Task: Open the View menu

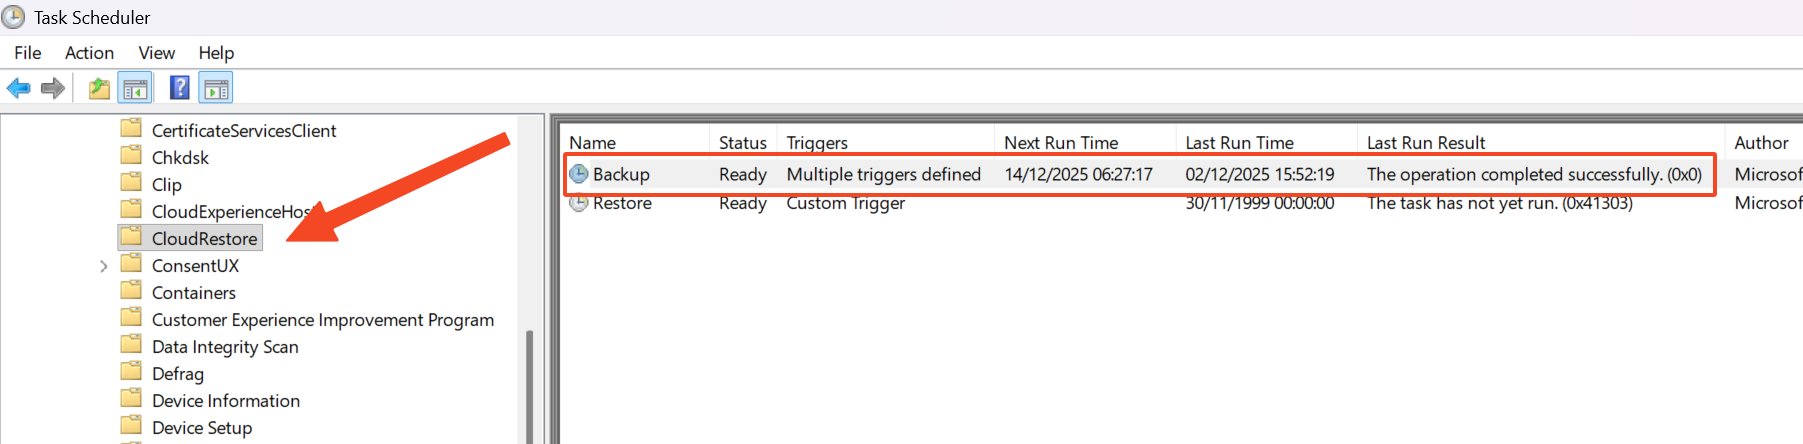Action: coord(156,53)
